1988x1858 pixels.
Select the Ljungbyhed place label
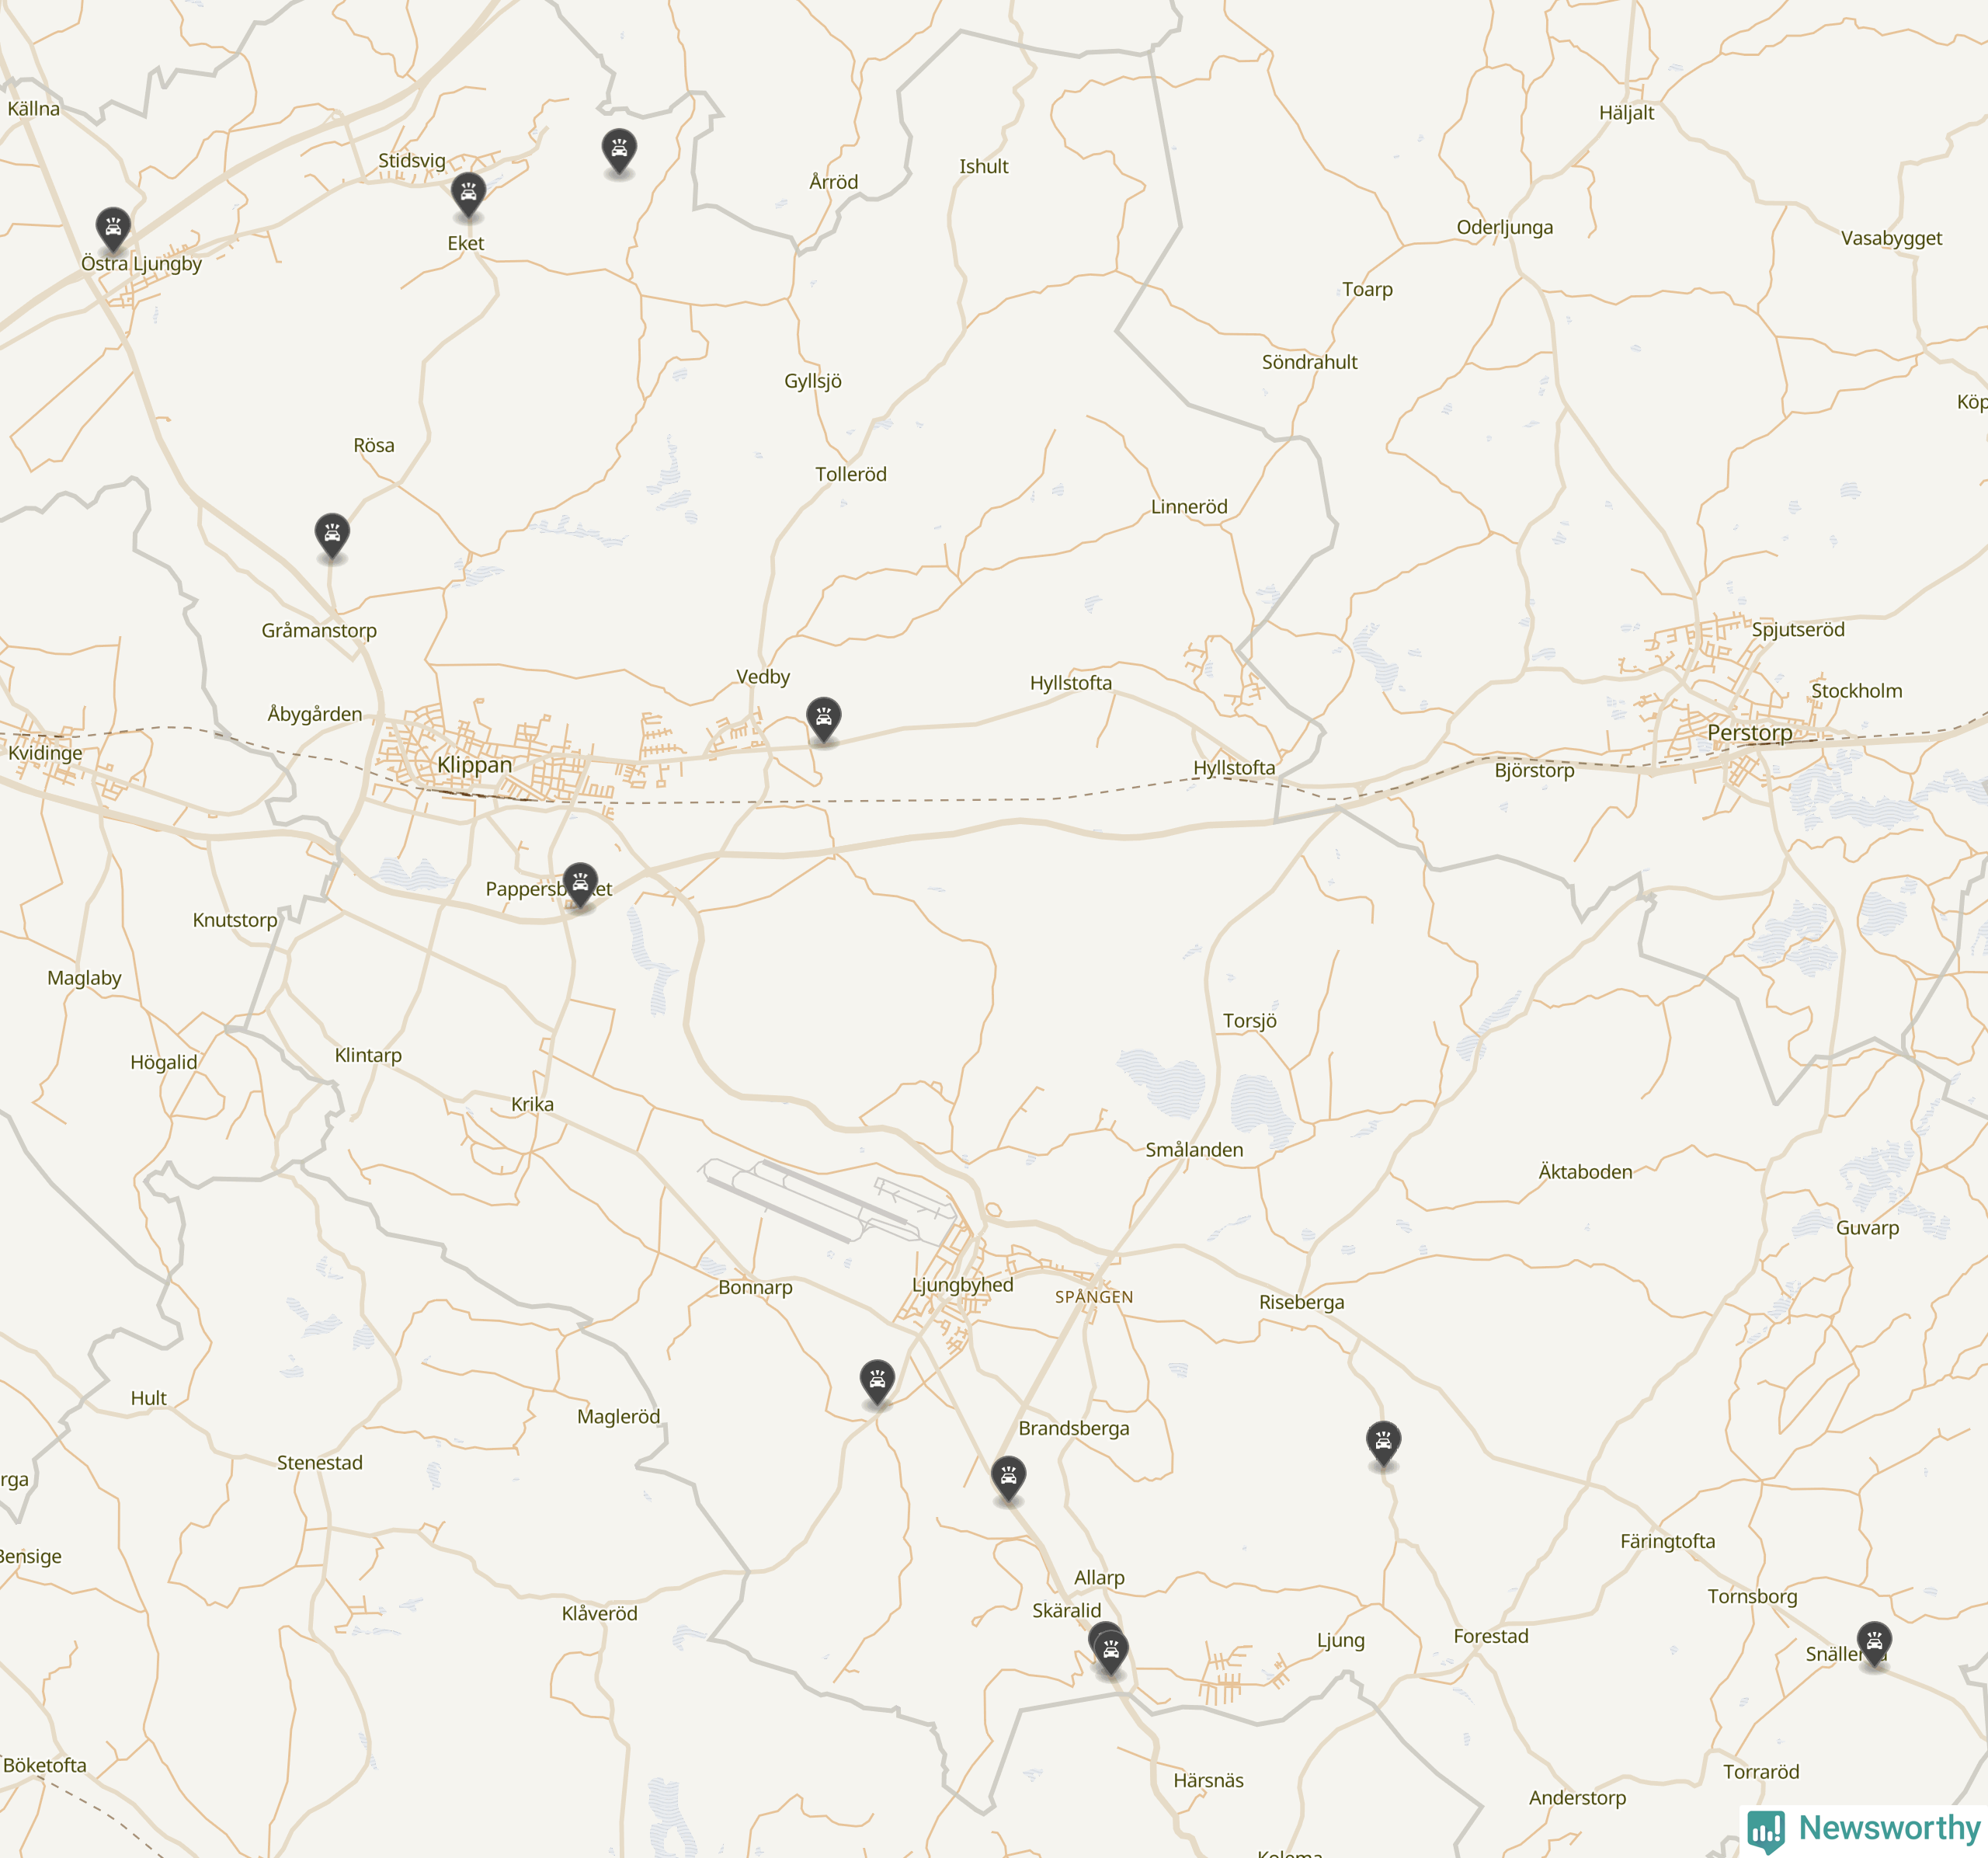point(962,1285)
